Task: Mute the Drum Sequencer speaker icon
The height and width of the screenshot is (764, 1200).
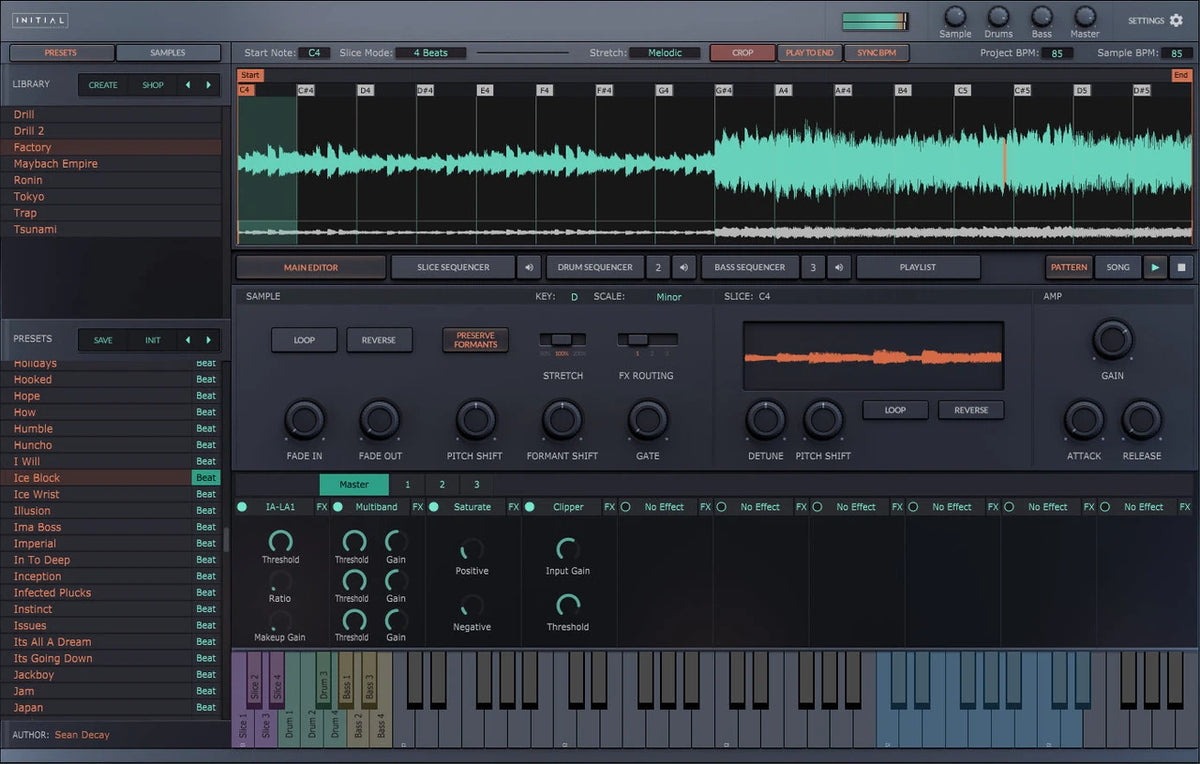Action: (x=685, y=267)
